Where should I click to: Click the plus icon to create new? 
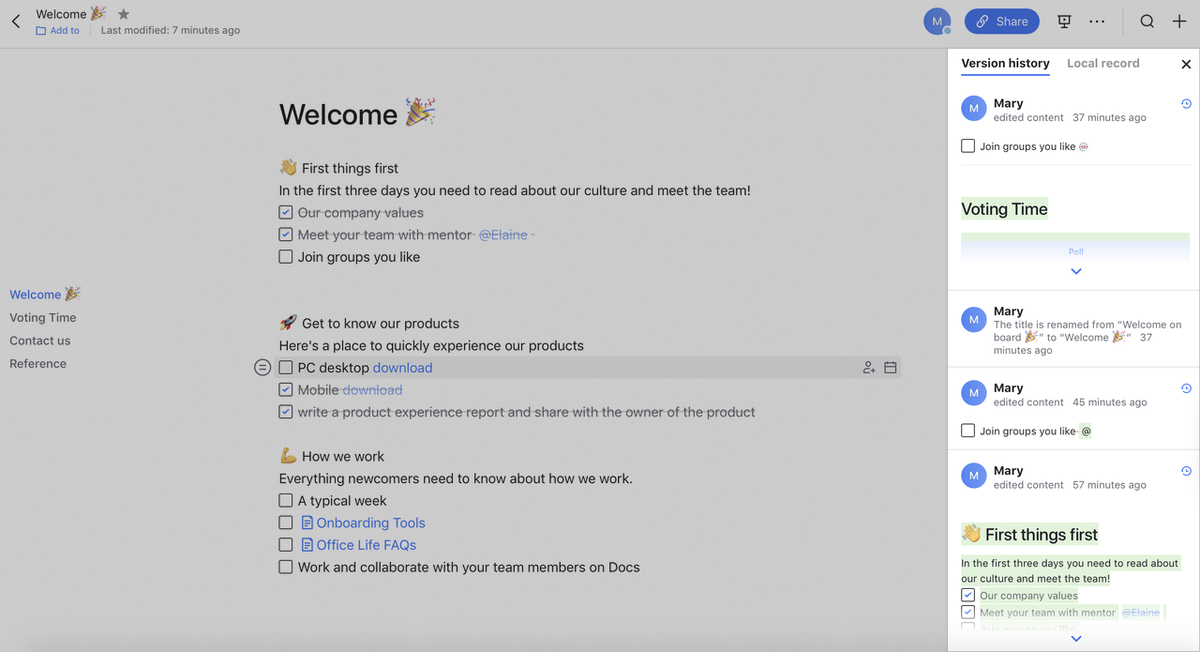click(x=1179, y=21)
